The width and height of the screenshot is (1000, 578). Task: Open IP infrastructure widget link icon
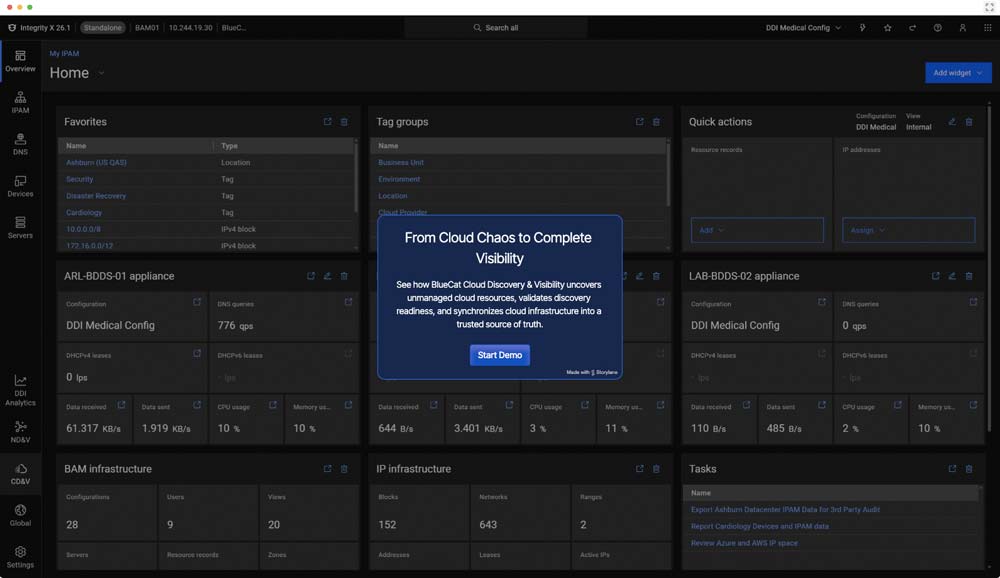point(639,468)
